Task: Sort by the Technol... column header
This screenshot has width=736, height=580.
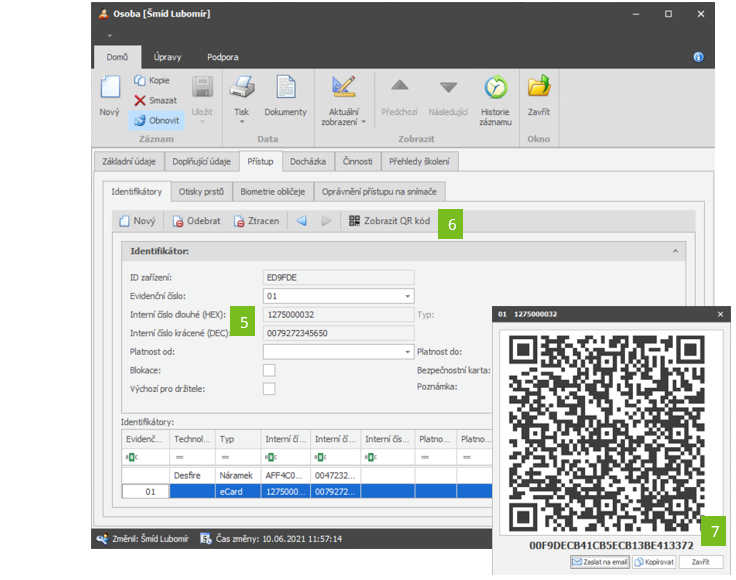Action: [192, 439]
